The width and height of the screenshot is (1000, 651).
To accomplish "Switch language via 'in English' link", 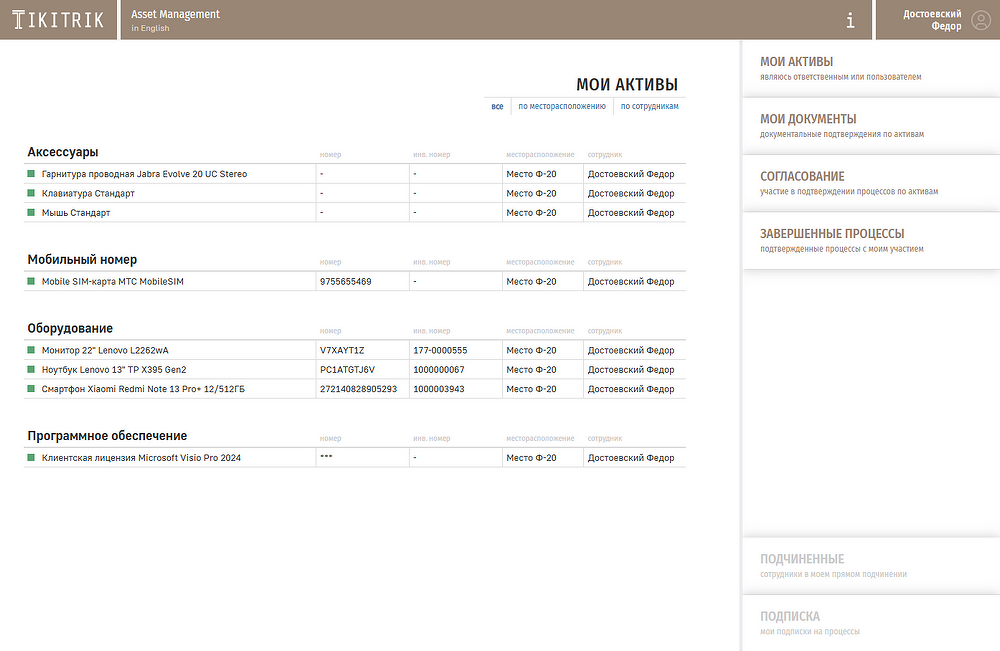I will [x=150, y=29].
